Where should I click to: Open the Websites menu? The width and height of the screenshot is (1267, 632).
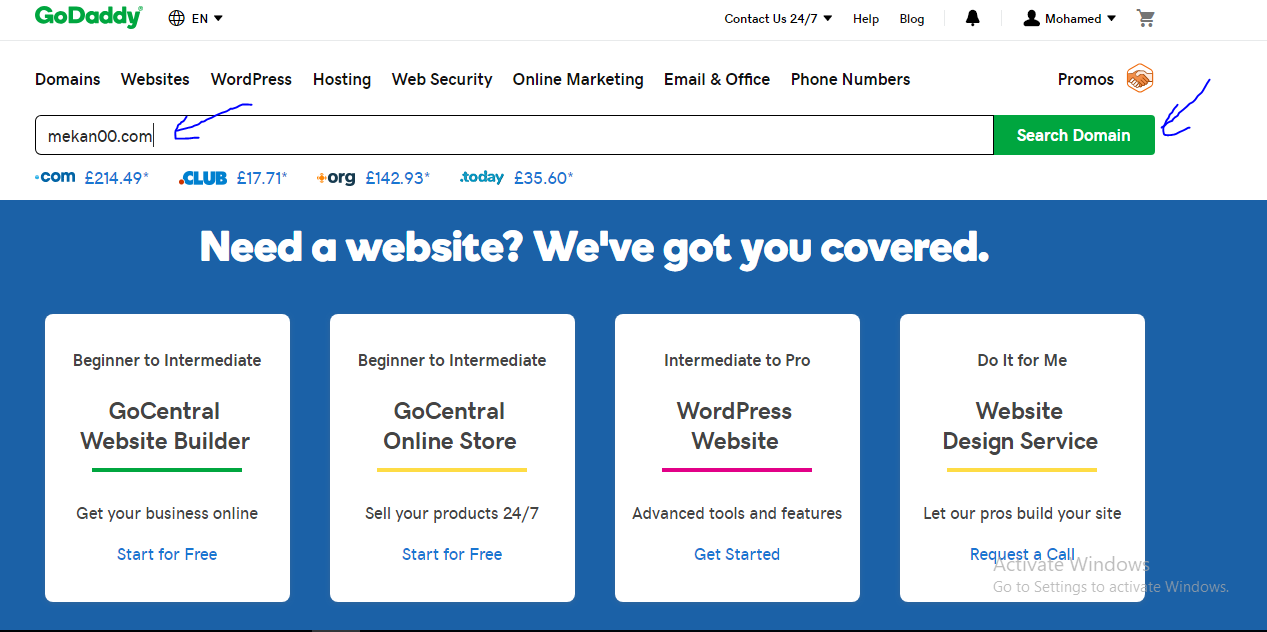pyautogui.click(x=155, y=79)
